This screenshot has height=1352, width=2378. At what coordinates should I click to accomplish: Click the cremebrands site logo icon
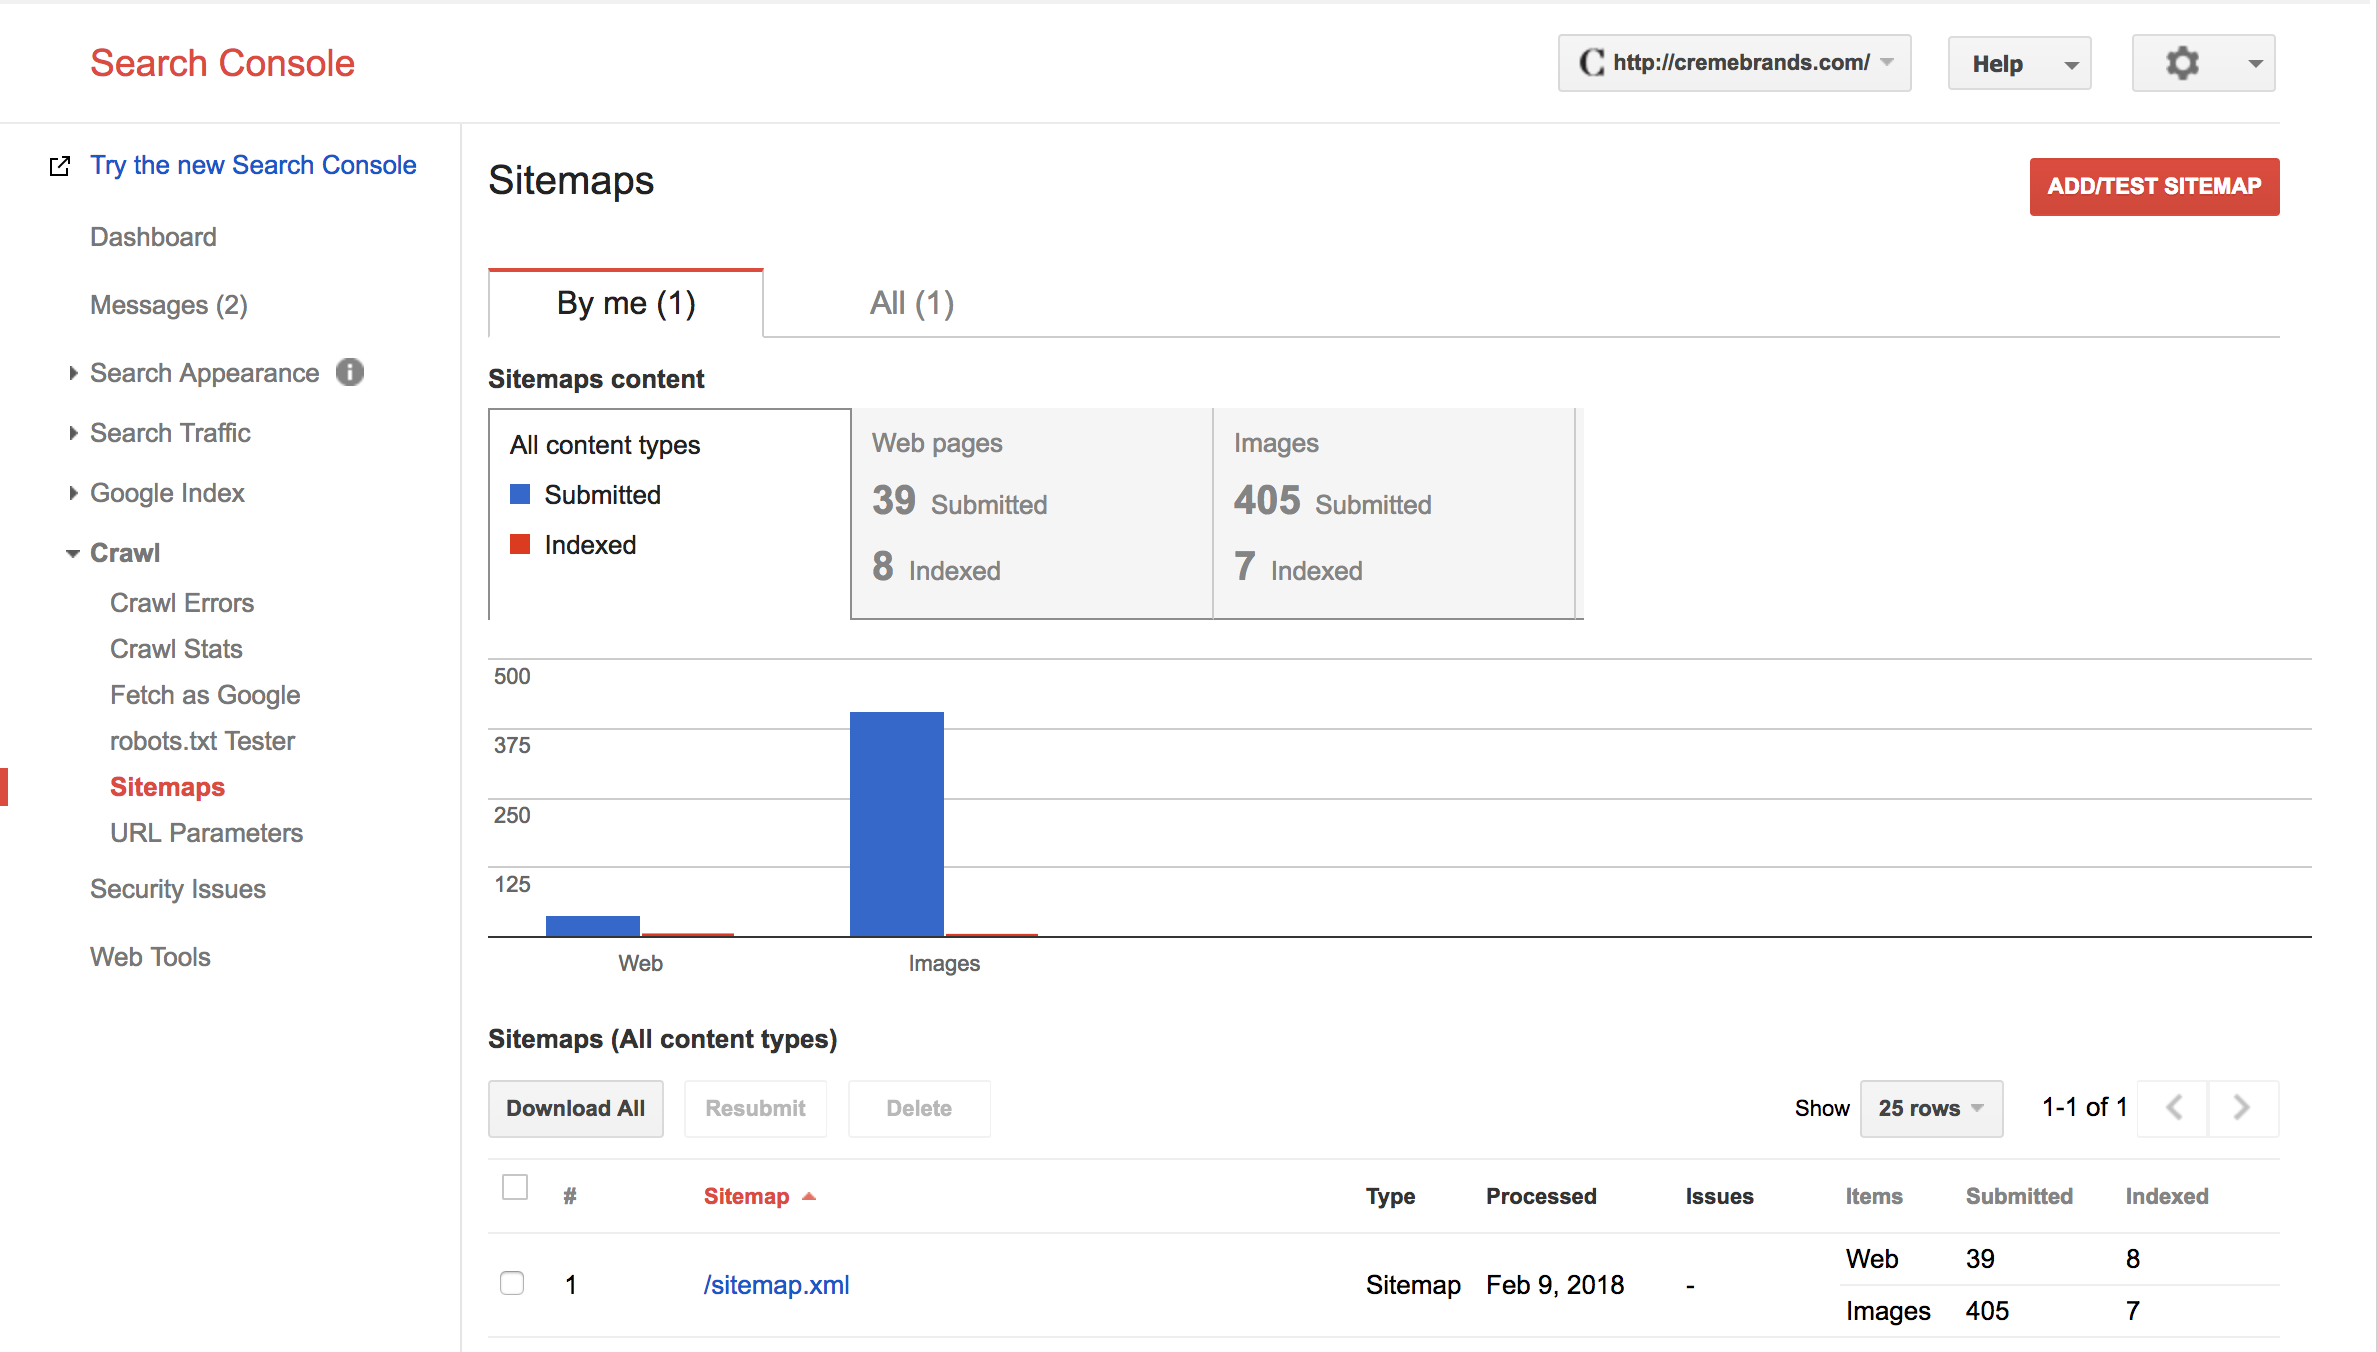tap(1591, 63)
